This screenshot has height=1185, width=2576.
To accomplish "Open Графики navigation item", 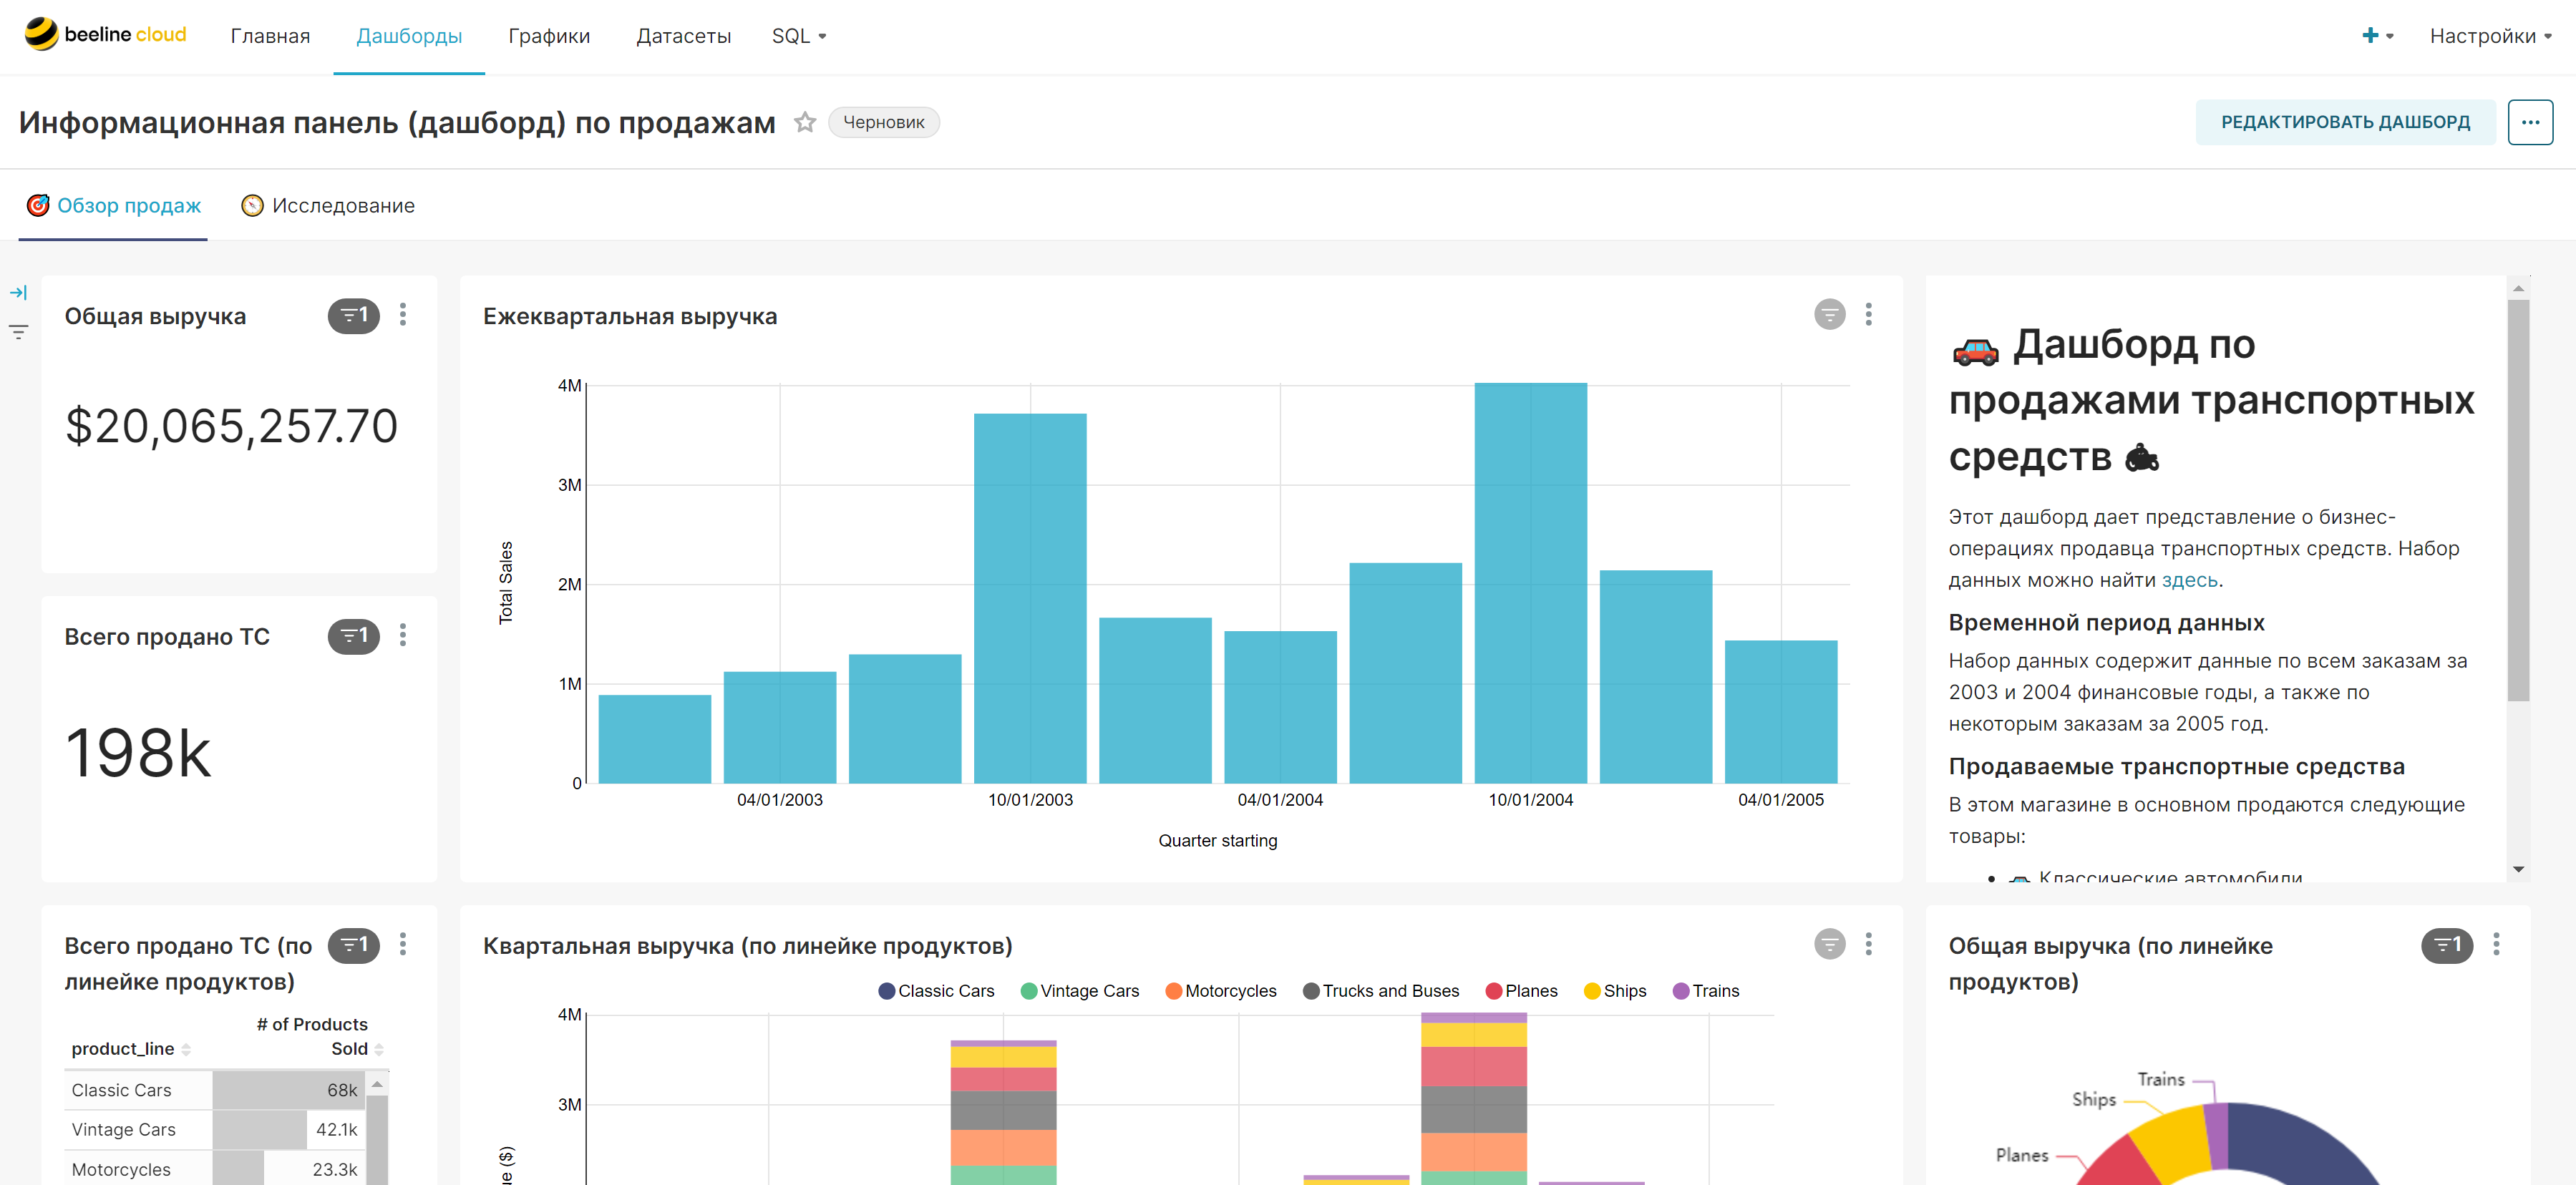I will 549,36.
